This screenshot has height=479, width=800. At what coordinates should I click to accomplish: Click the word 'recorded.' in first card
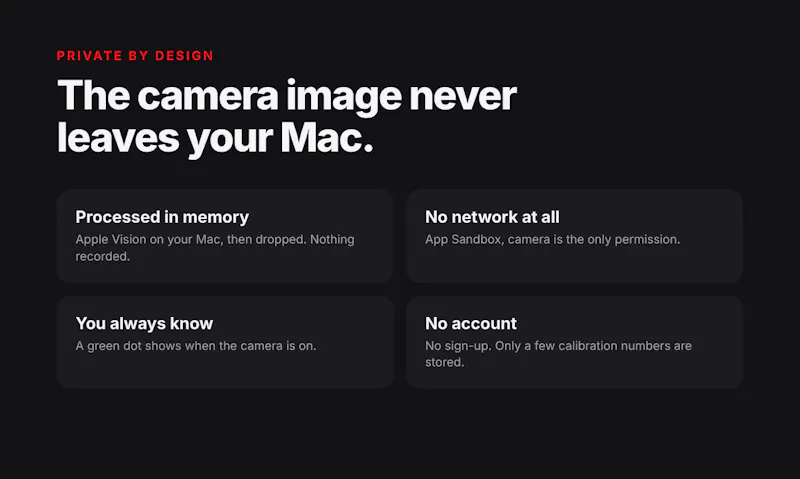pos(103,256)
